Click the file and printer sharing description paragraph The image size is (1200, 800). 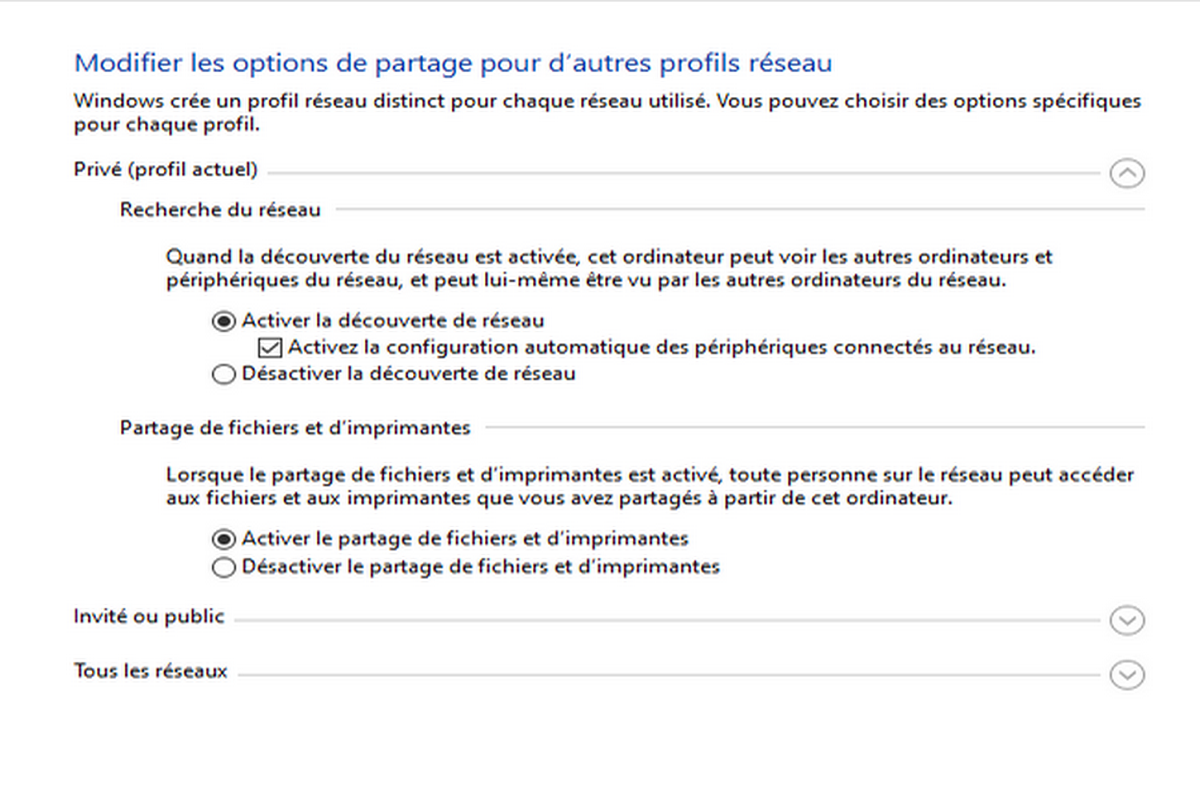click(x=650, y=486)
